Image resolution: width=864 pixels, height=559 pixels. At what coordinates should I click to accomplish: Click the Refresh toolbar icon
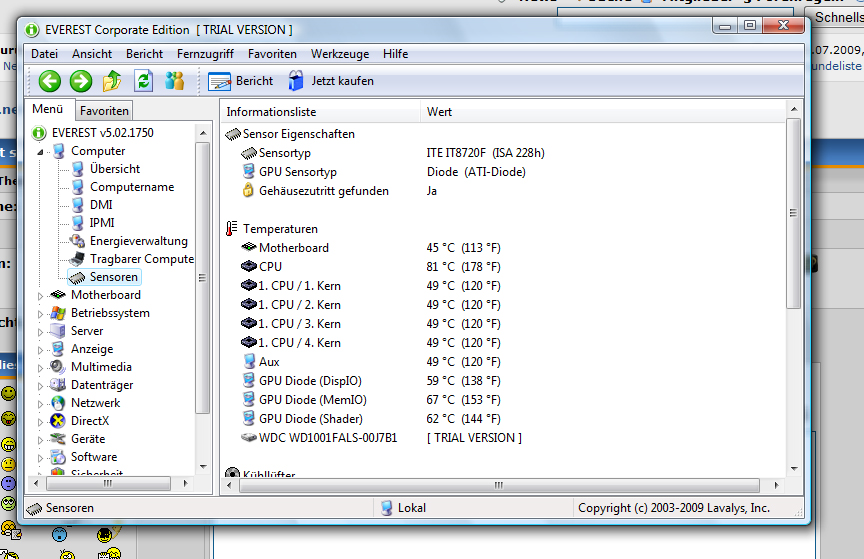click(x=143, y=81)
